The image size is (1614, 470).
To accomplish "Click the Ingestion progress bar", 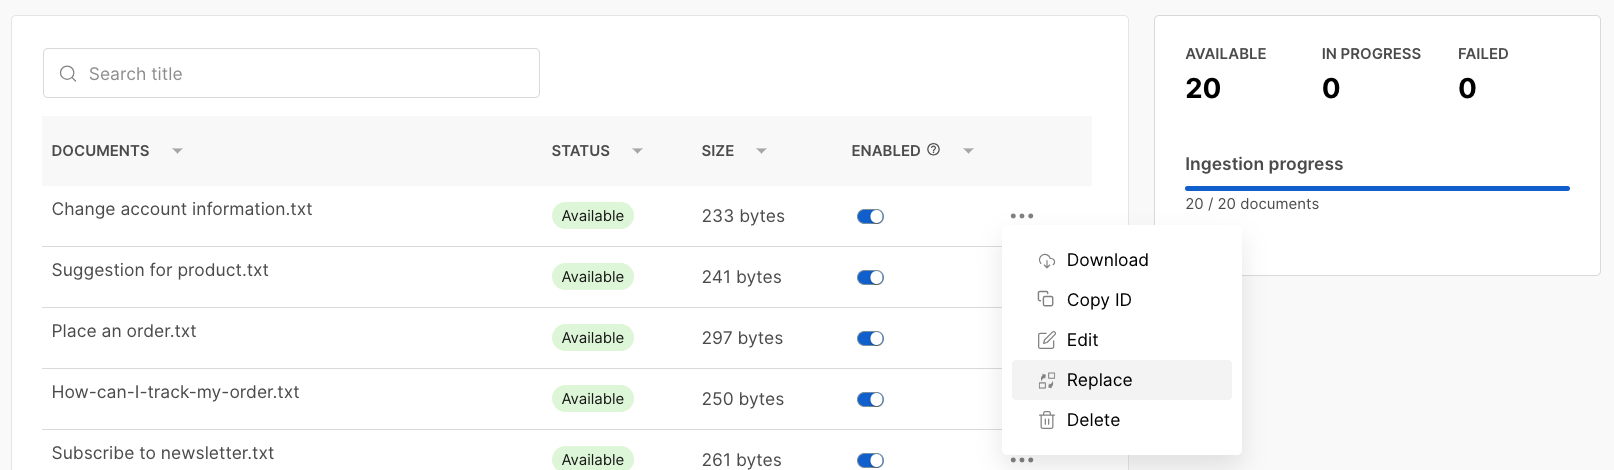I will pos(1377,188).
